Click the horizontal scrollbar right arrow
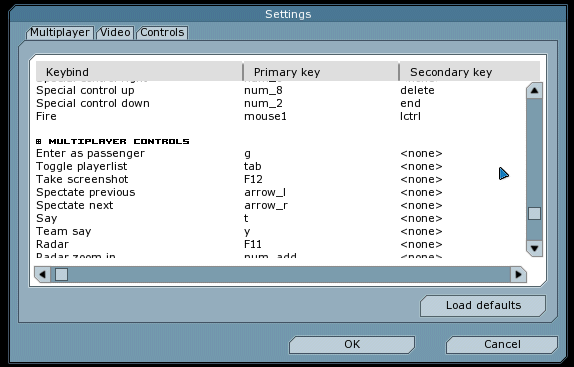The height and width of the screenshot is (367, 574). tap(518, 274)
